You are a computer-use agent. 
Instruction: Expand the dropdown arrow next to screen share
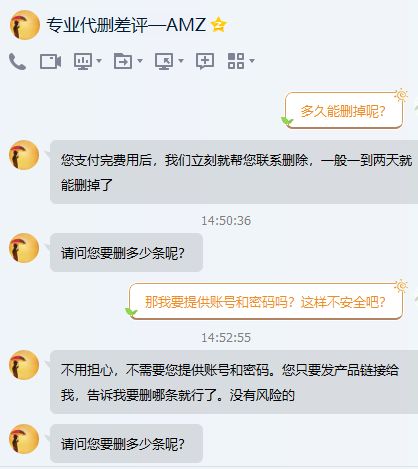99,61
